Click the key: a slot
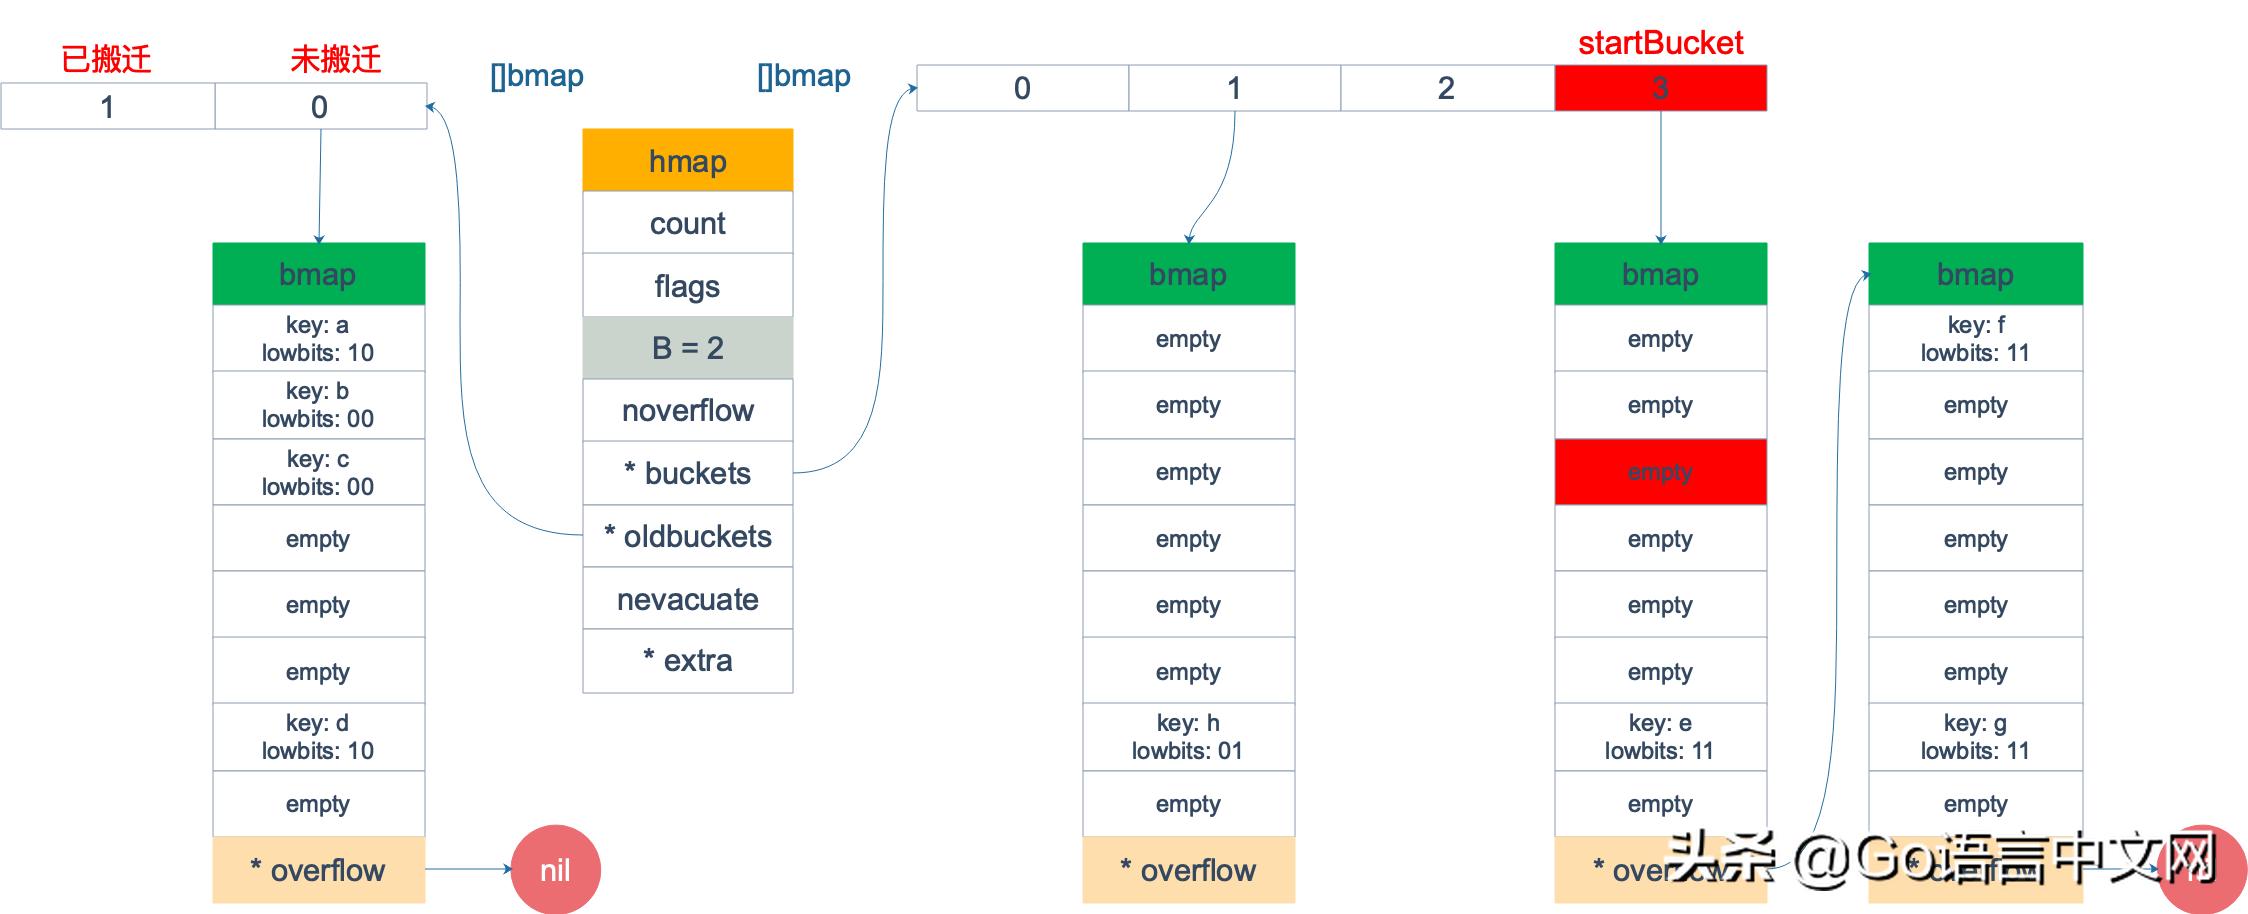 tap(318, 338)
